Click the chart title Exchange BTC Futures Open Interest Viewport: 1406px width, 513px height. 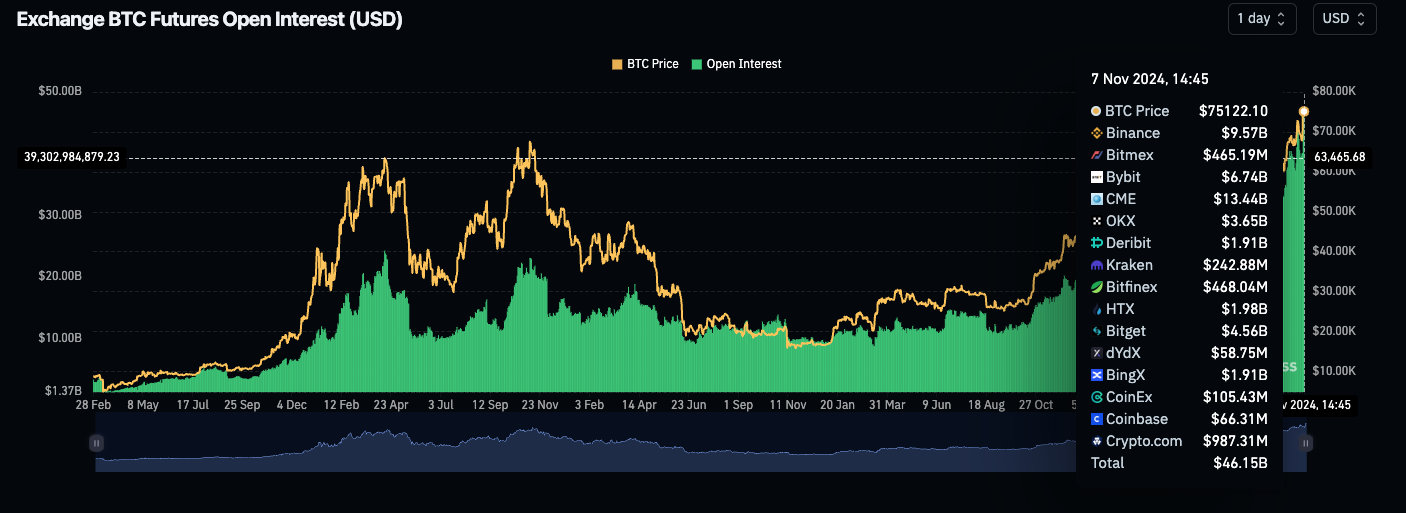click(x=210, y=20)
